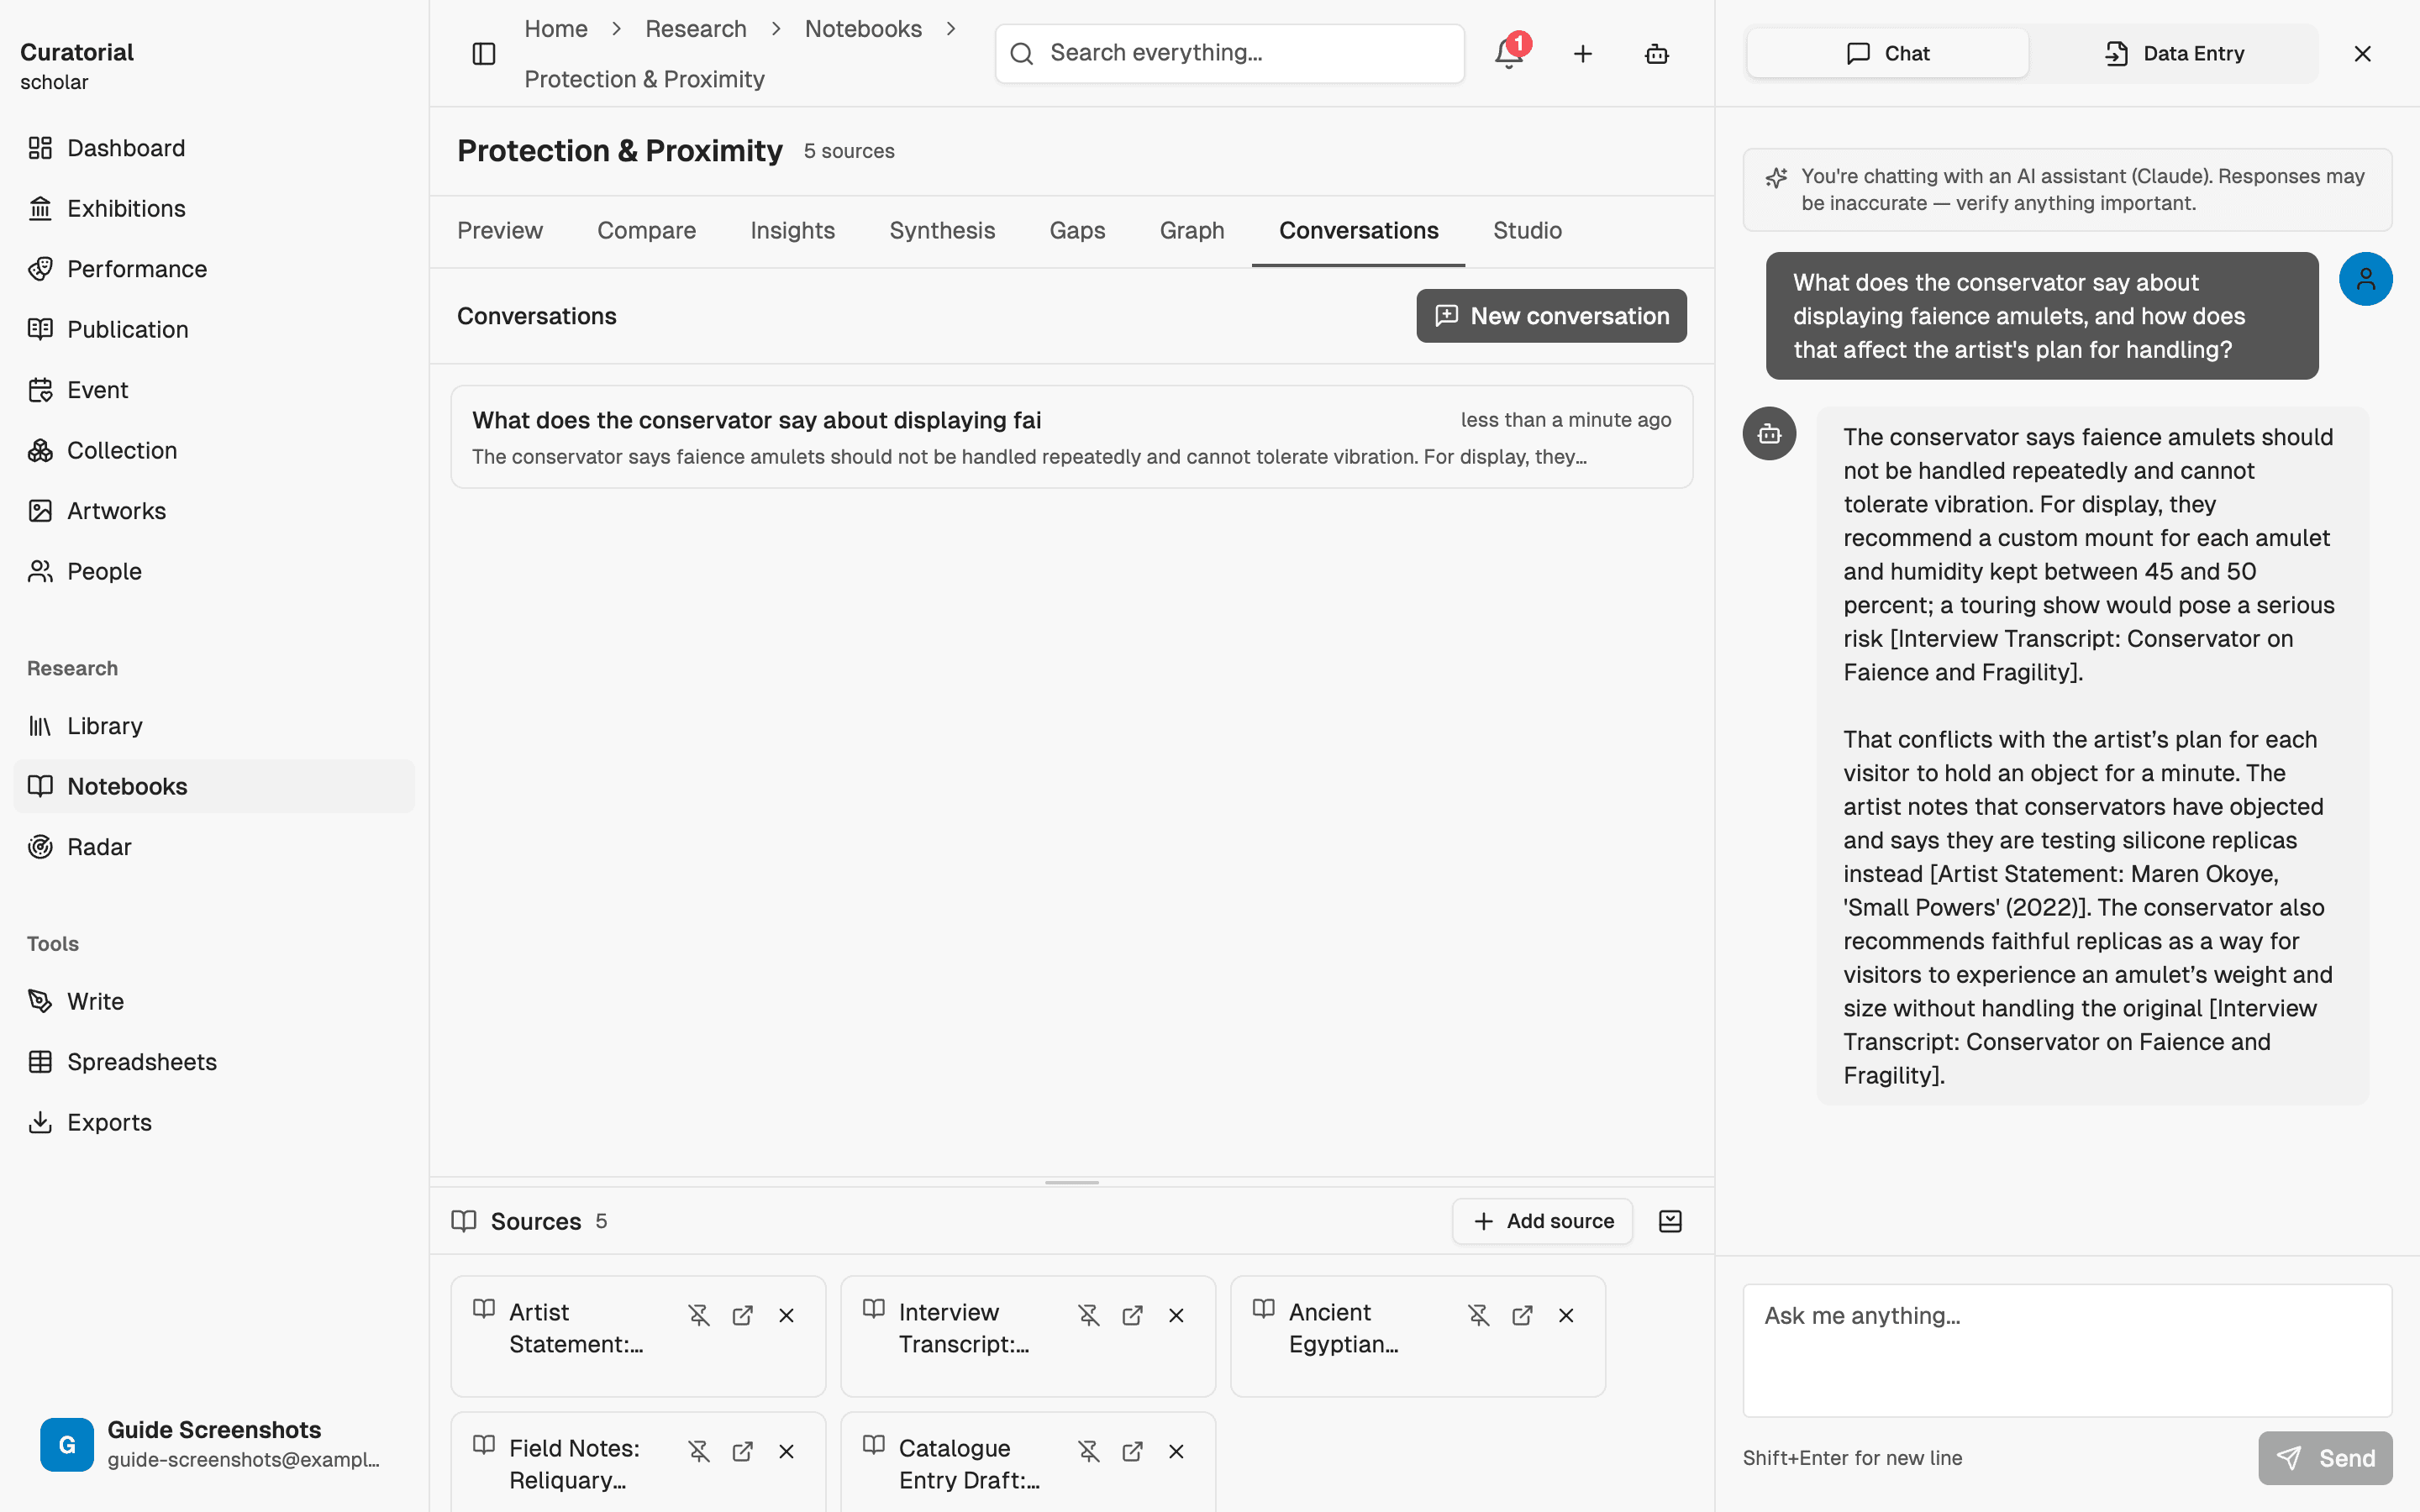Navigate to Exhibitions
The height and width of the screenshot is (1512, 2420).
click(214, 208)
